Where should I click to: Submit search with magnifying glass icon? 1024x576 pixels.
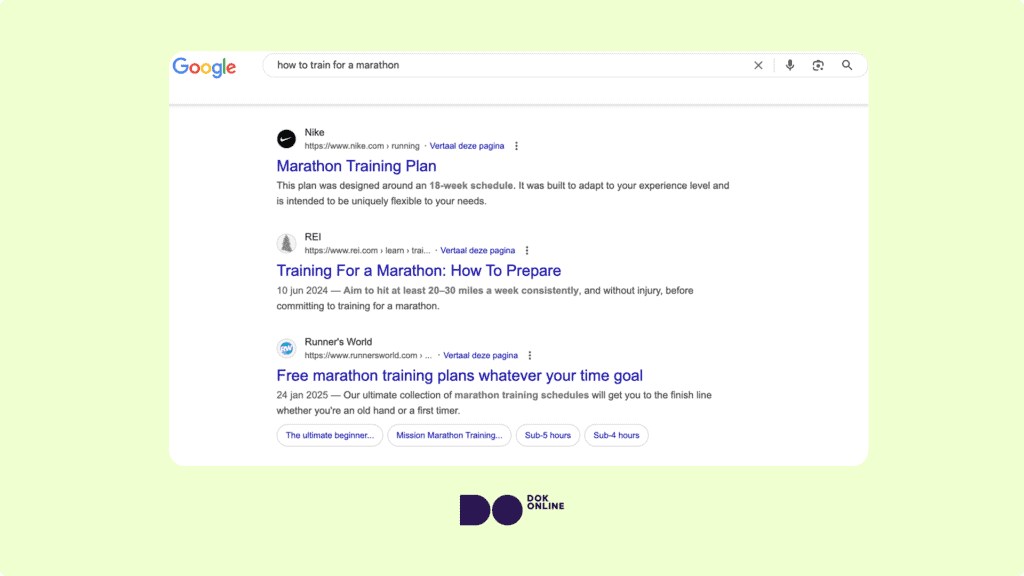[x=847, y=65]
